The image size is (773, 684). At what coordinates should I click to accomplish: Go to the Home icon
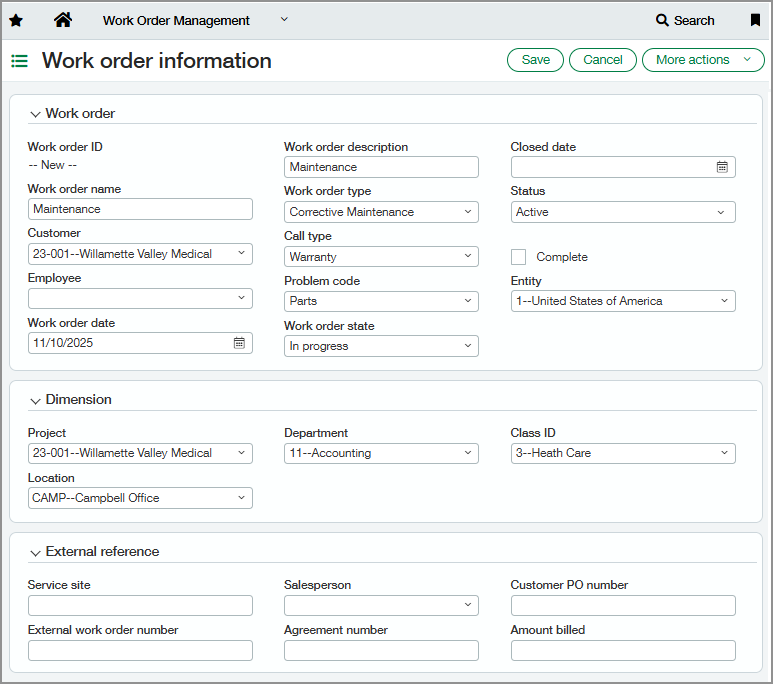pyautogui.click(x=63, y=20)
